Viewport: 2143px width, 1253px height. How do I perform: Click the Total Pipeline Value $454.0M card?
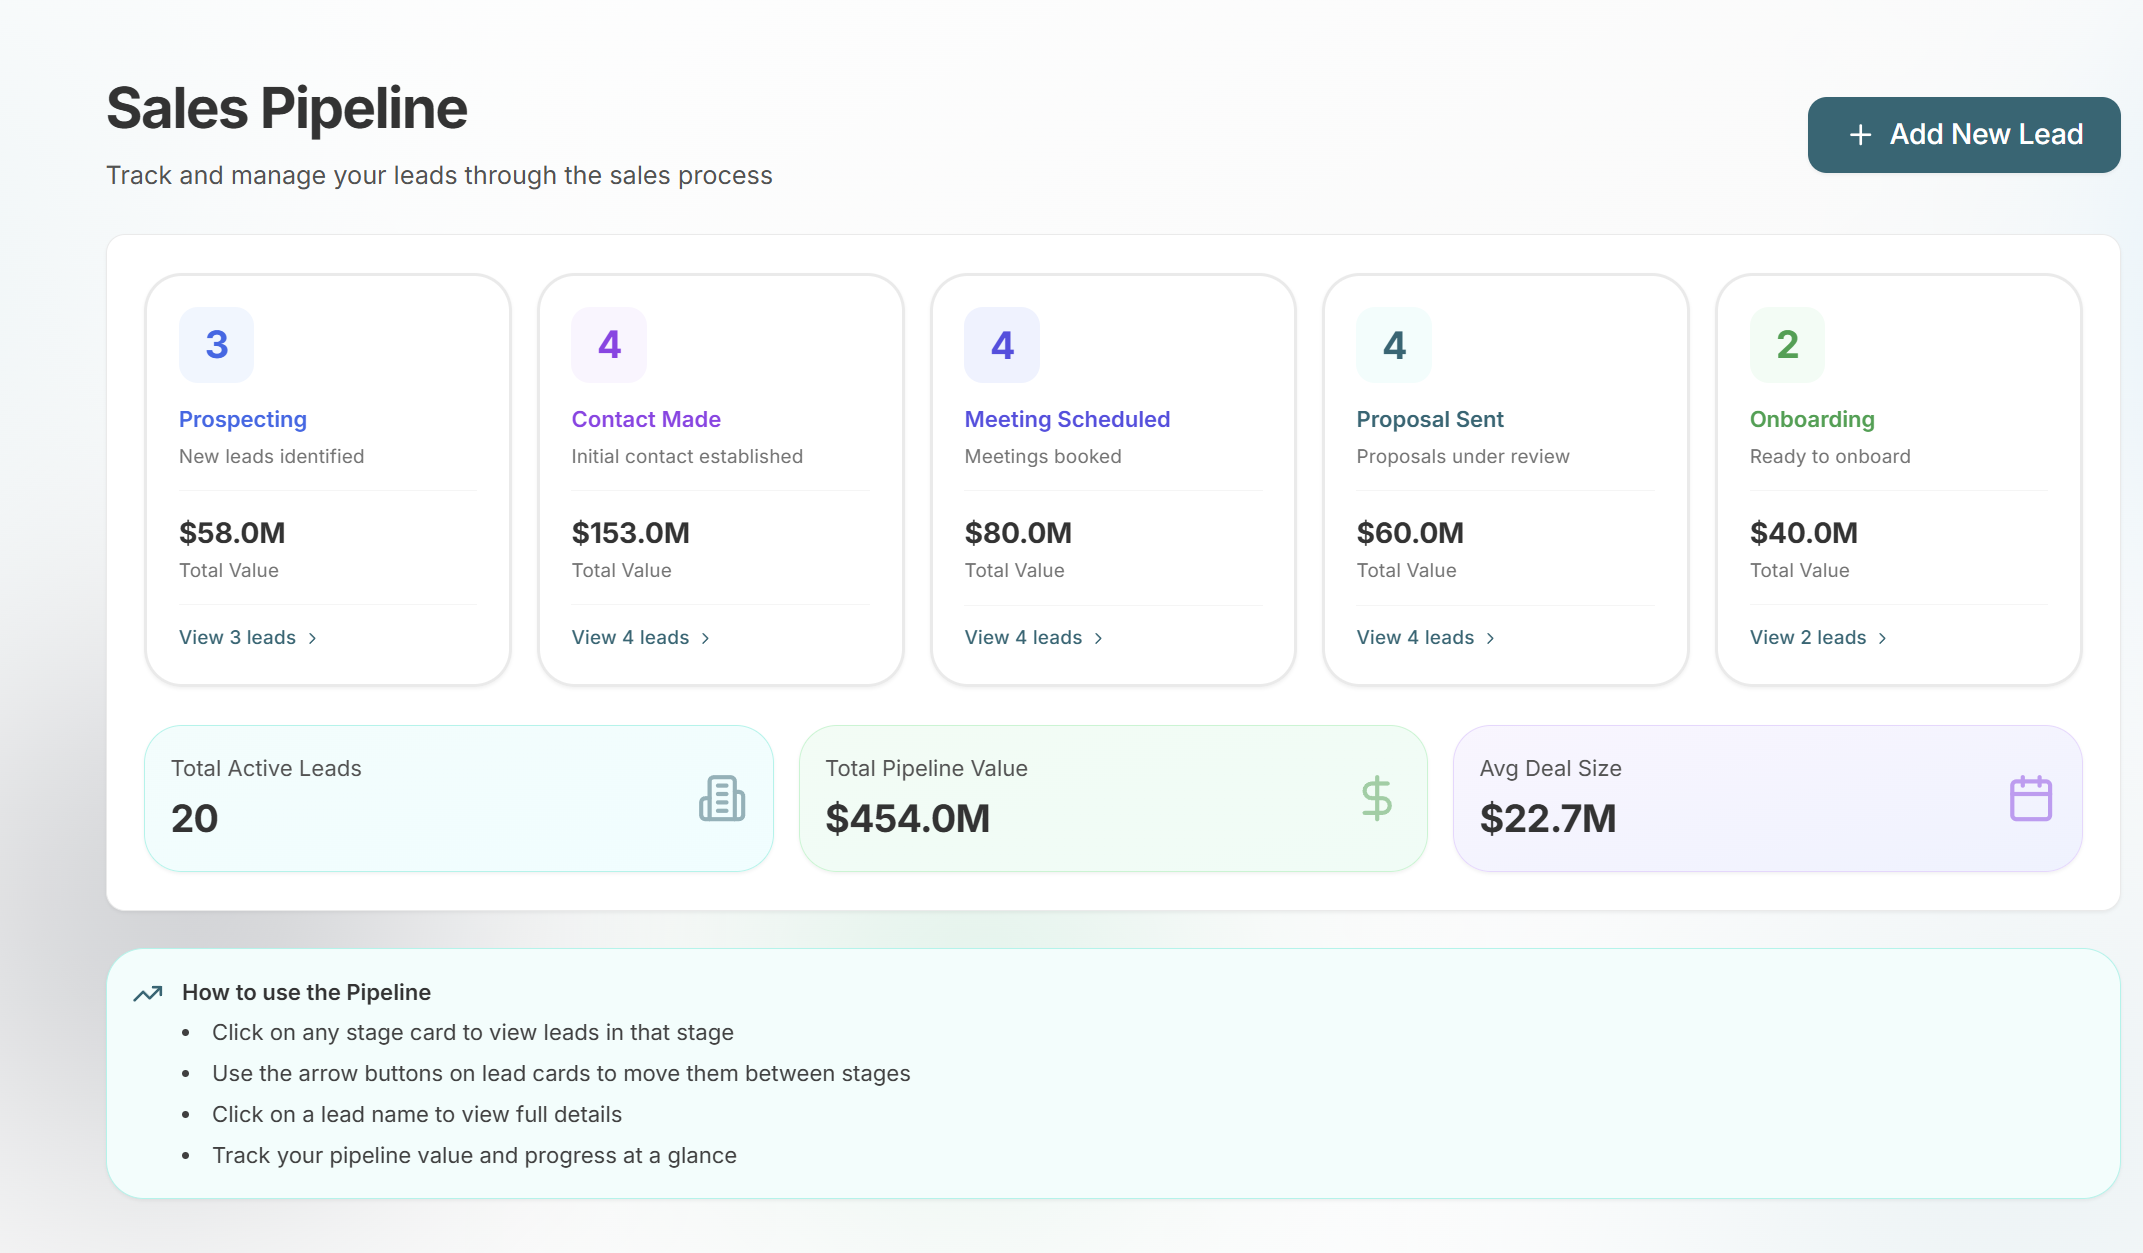click(1112, 798)
